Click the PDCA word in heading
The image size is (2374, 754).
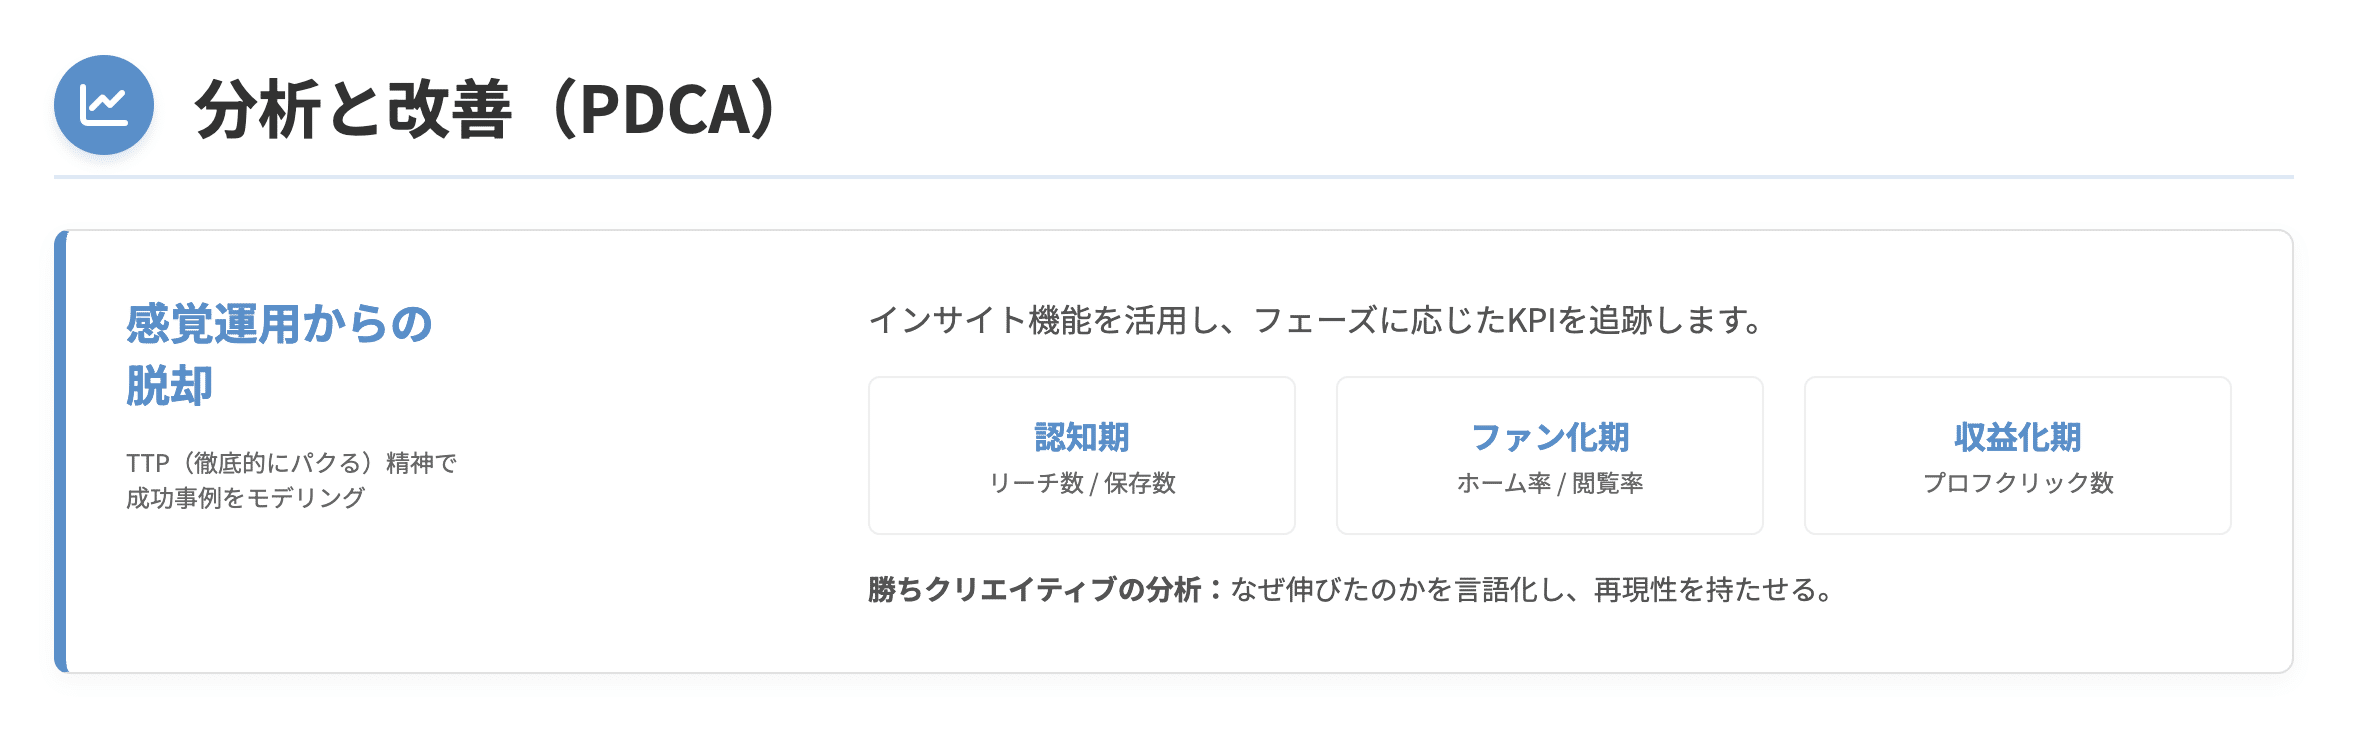[x=665, y=108]
